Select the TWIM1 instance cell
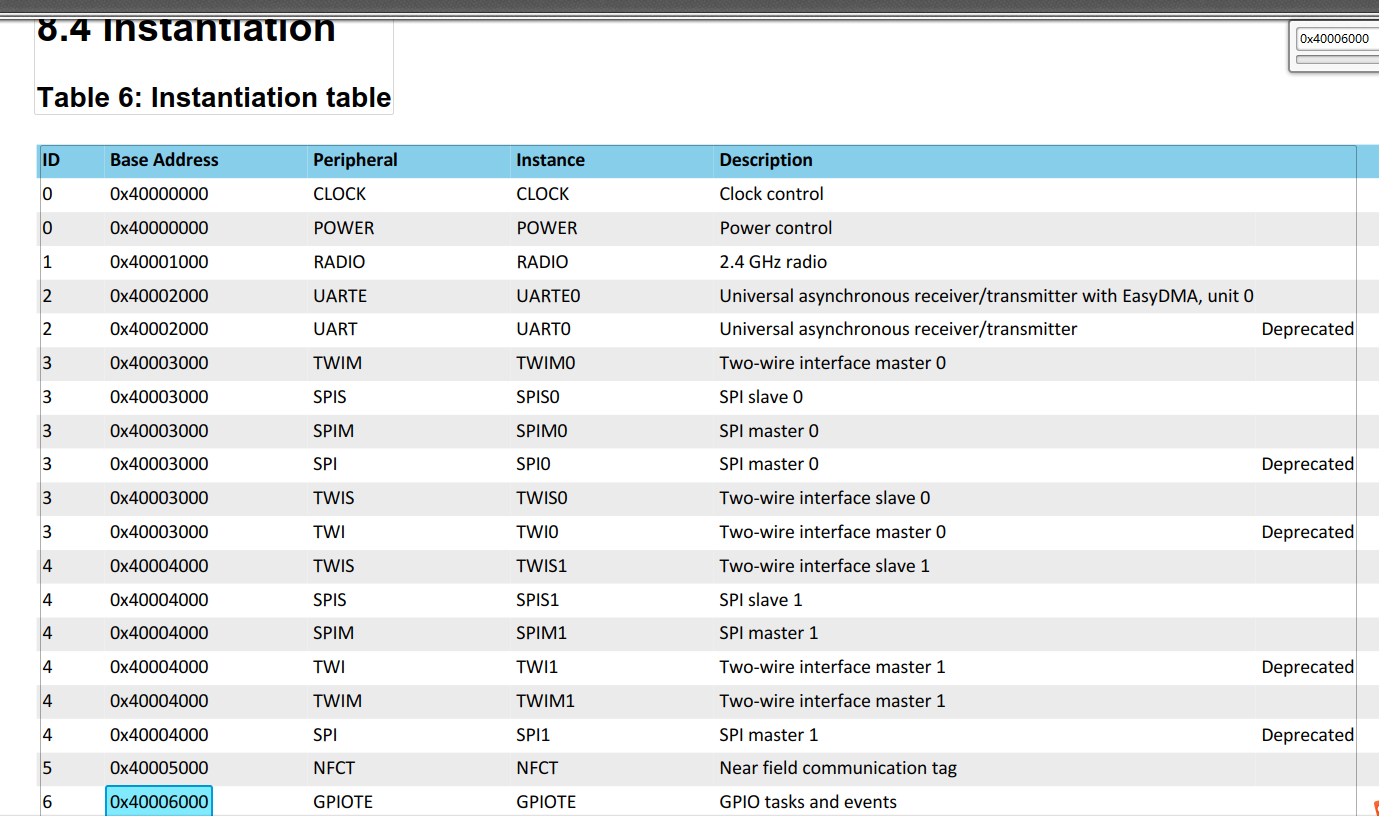Image resolution: width=1379 pixels, height=816 pixels. coord(546,700)
